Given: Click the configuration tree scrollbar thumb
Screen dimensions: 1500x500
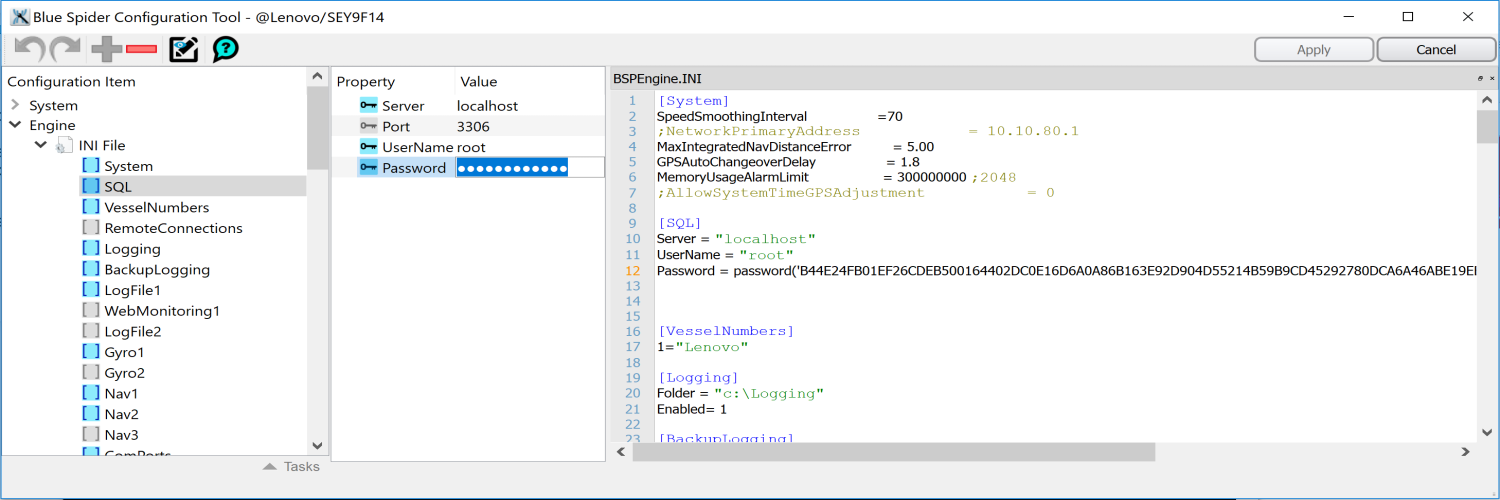Looking at the screenshot, I should 317,128.
